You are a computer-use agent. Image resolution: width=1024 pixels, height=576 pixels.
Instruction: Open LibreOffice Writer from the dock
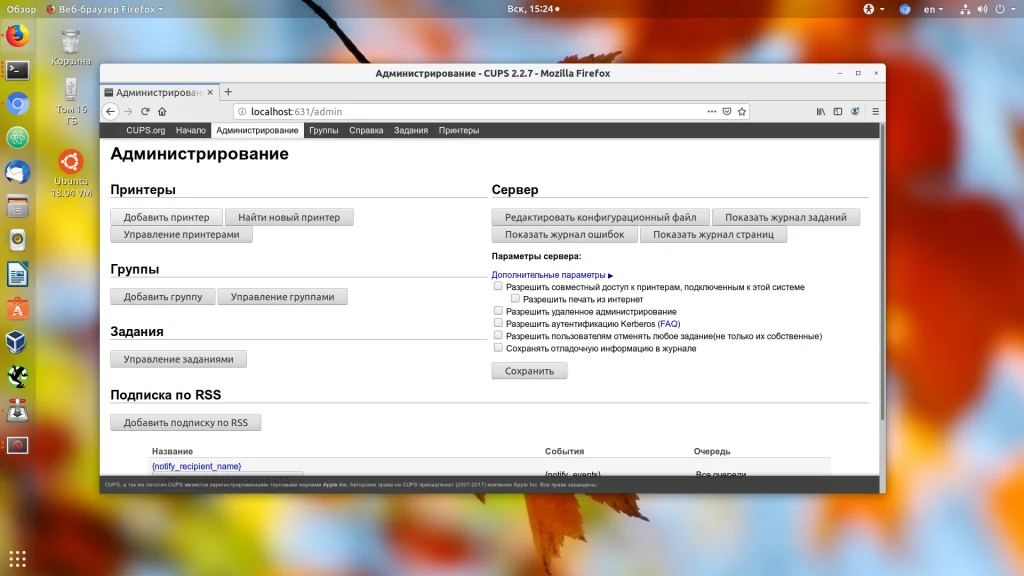pyautogui.click(x=18, y=274)
